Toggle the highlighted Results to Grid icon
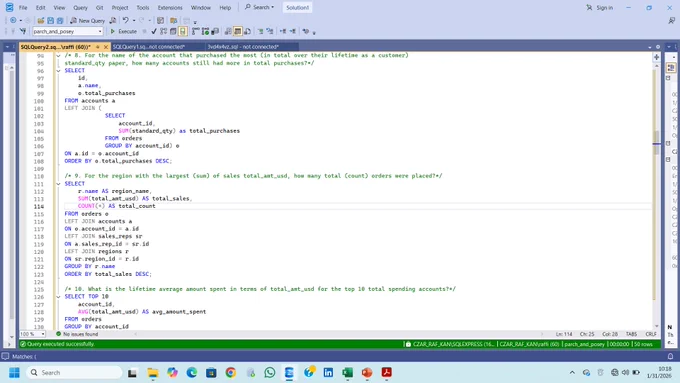This screenshot has height=383, width=680. click(x=238, y=31)
